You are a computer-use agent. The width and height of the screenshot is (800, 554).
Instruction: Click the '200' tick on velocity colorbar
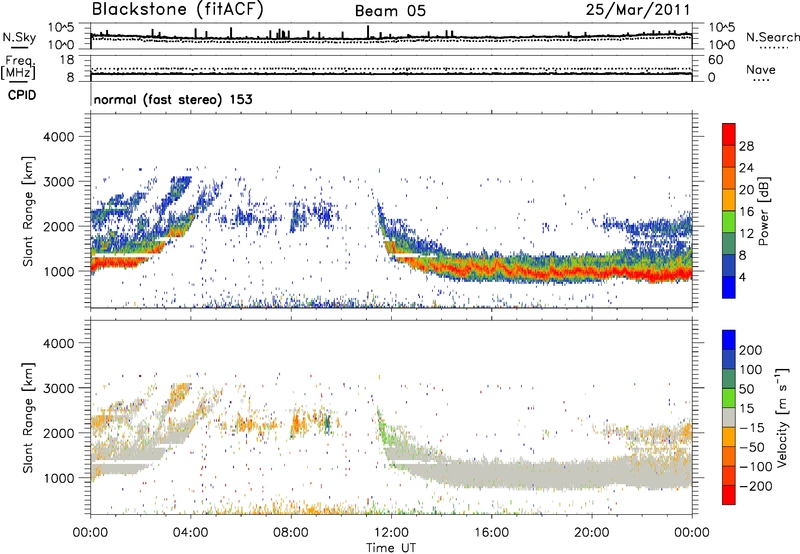[751, 350]
